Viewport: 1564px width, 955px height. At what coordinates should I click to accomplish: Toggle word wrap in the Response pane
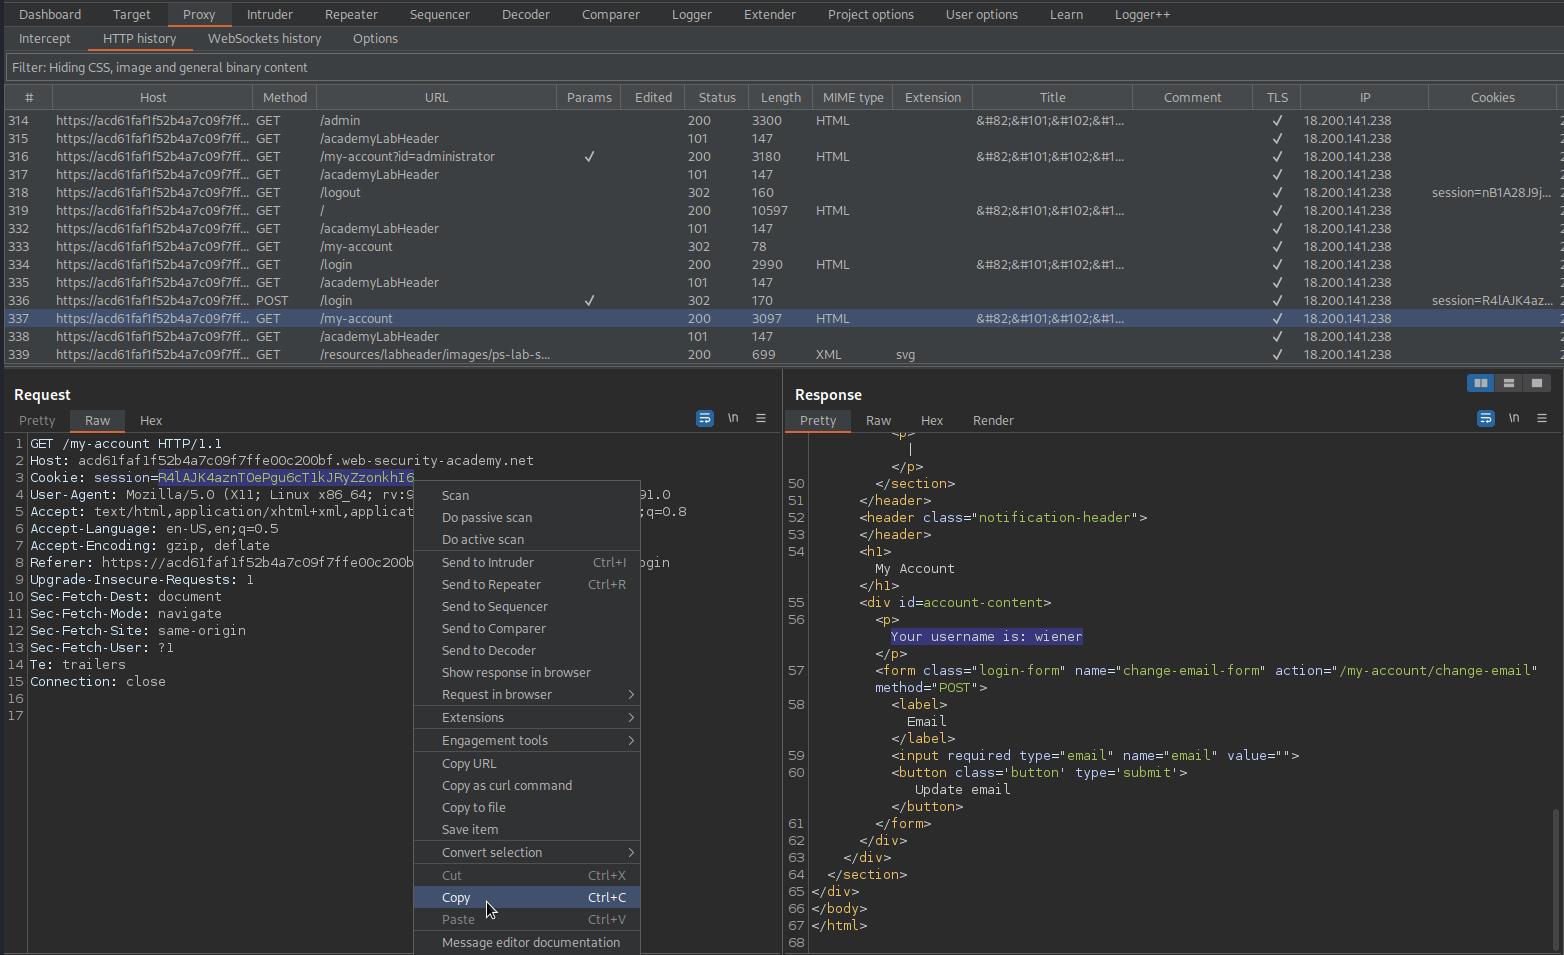pos(1486,418)
